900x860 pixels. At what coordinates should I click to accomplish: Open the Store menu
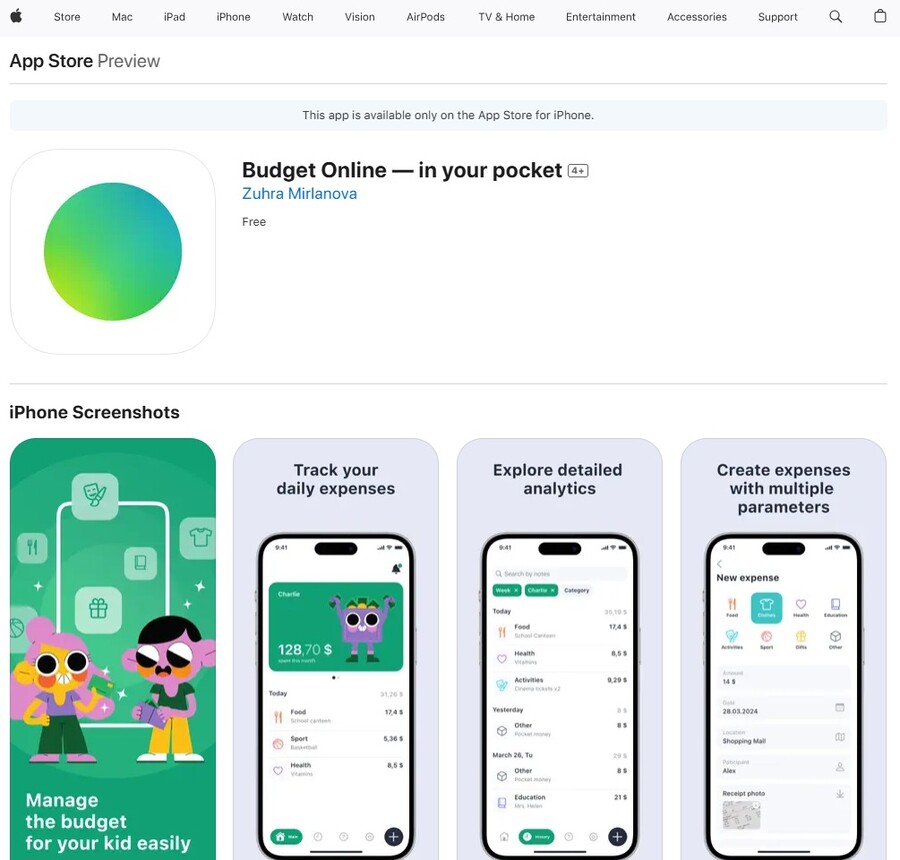pyautogui.click(x=67, y=17)
